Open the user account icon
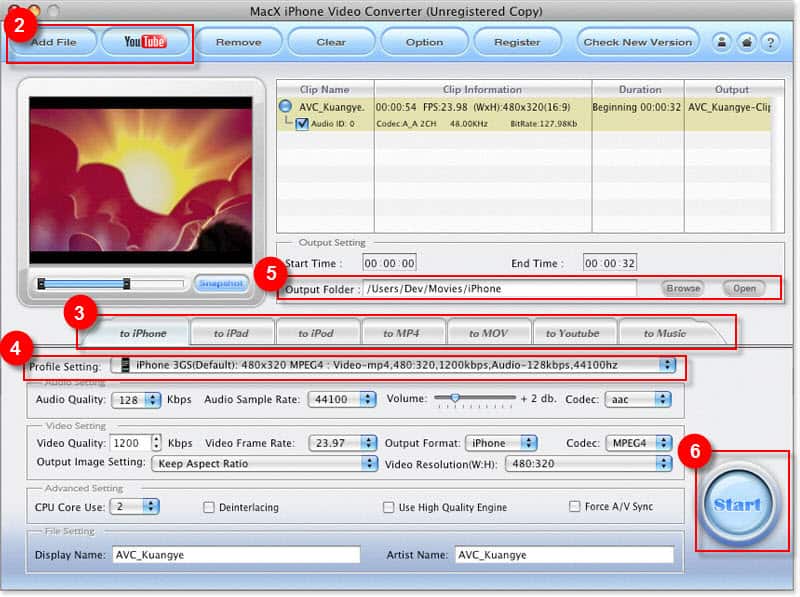 point(721,42)
